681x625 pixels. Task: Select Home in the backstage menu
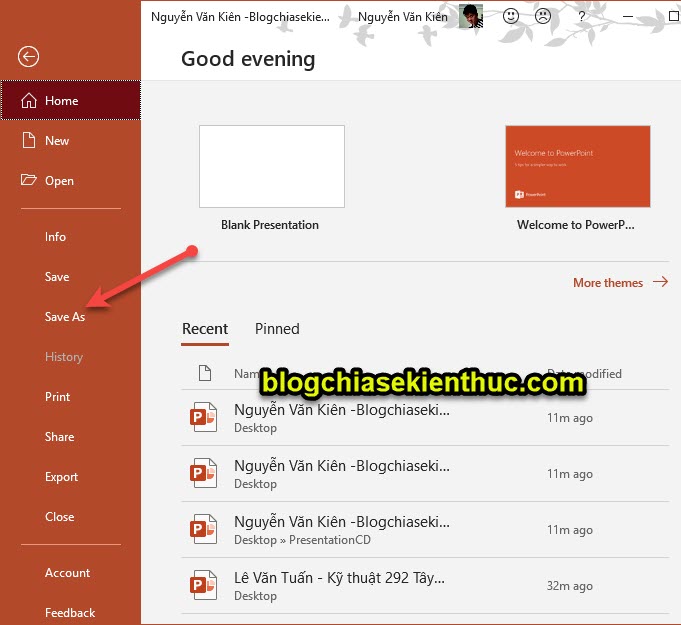point(71,100)
